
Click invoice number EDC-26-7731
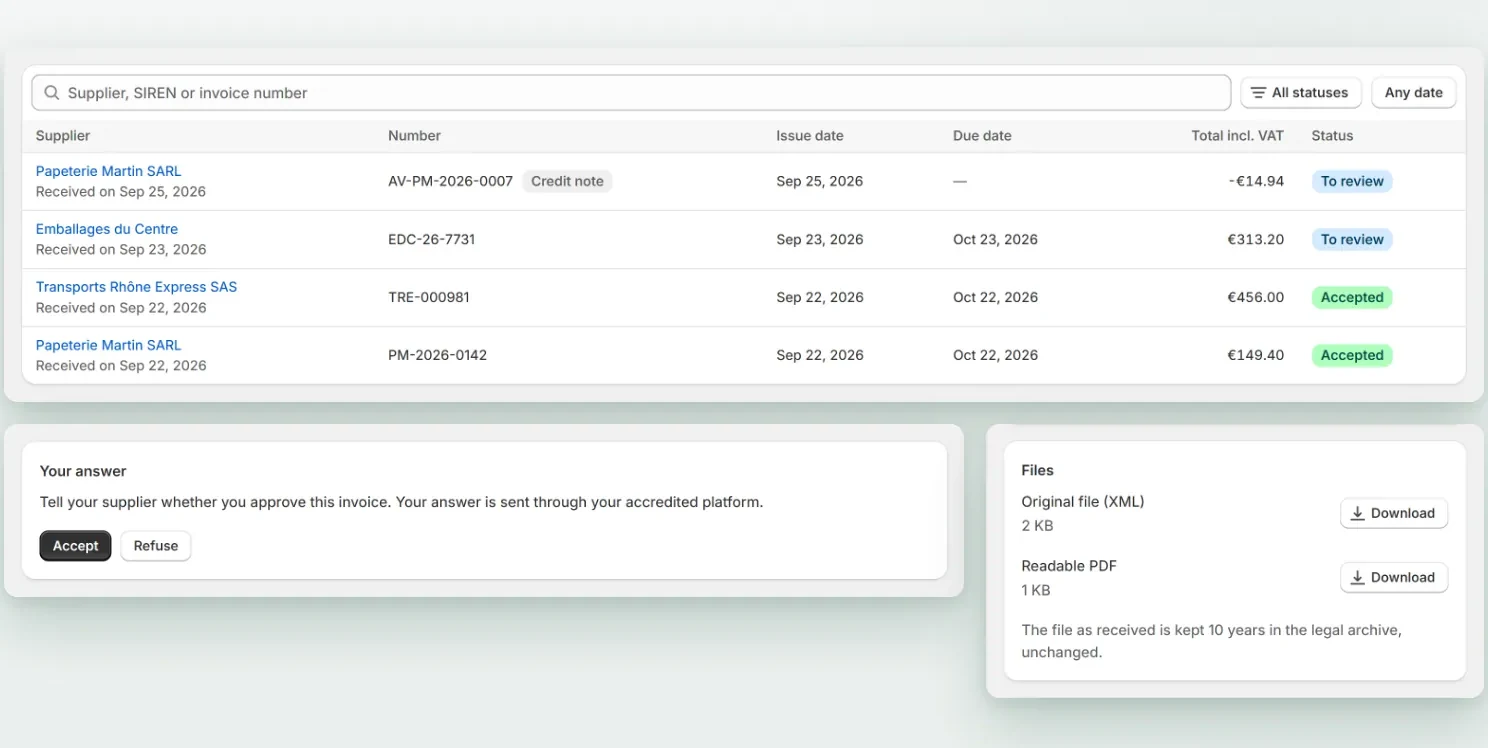pos(432,239)
